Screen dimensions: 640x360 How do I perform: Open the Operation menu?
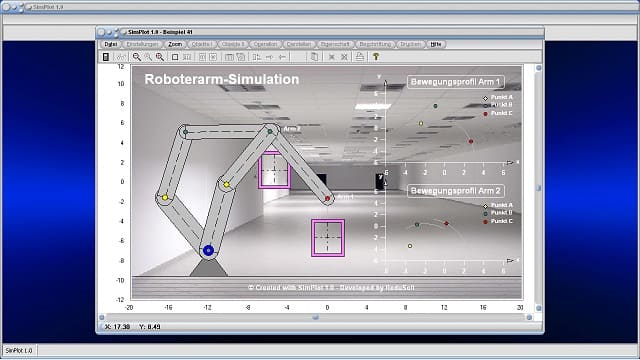coord(265,44)
